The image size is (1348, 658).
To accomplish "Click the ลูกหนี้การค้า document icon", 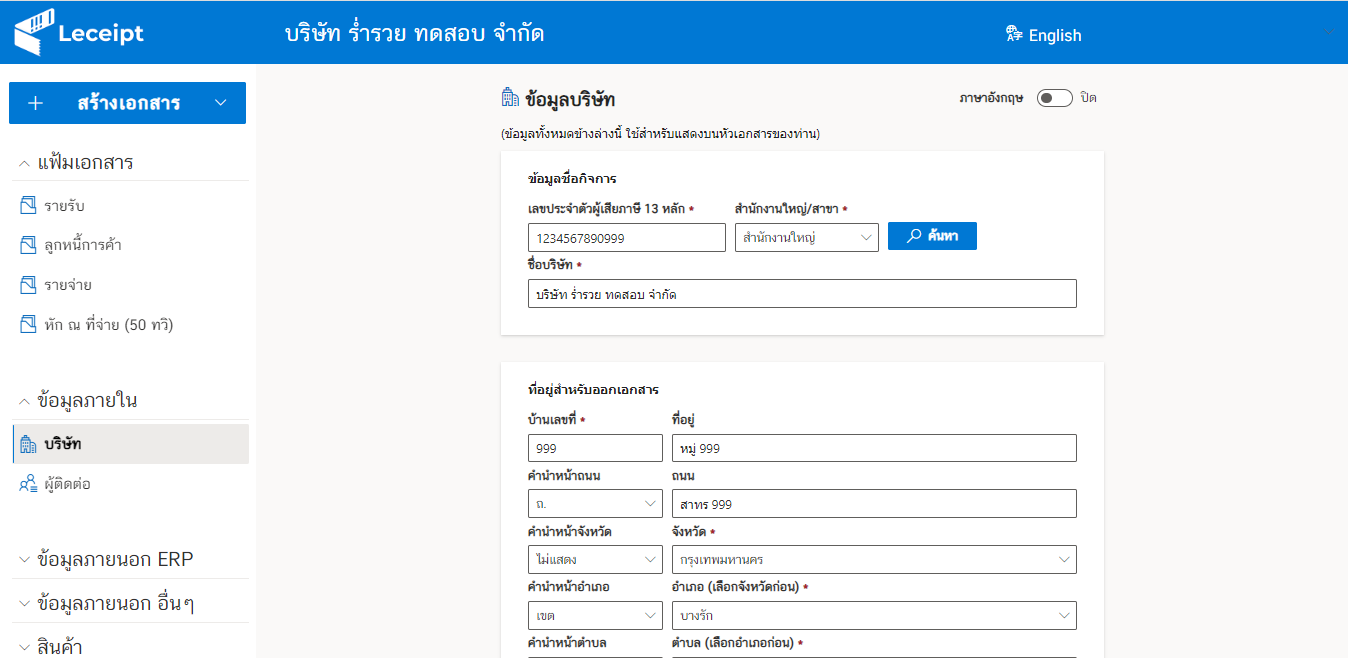I will (28, 245).
